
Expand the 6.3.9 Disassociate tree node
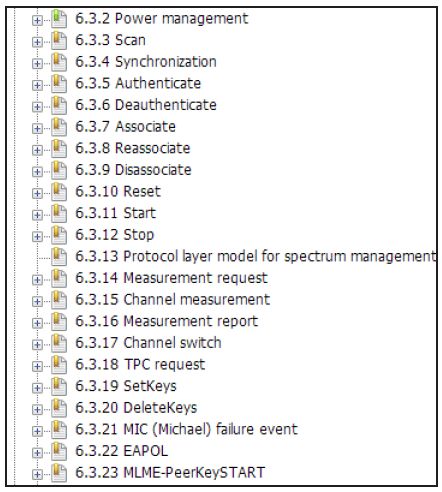[37, 172]
